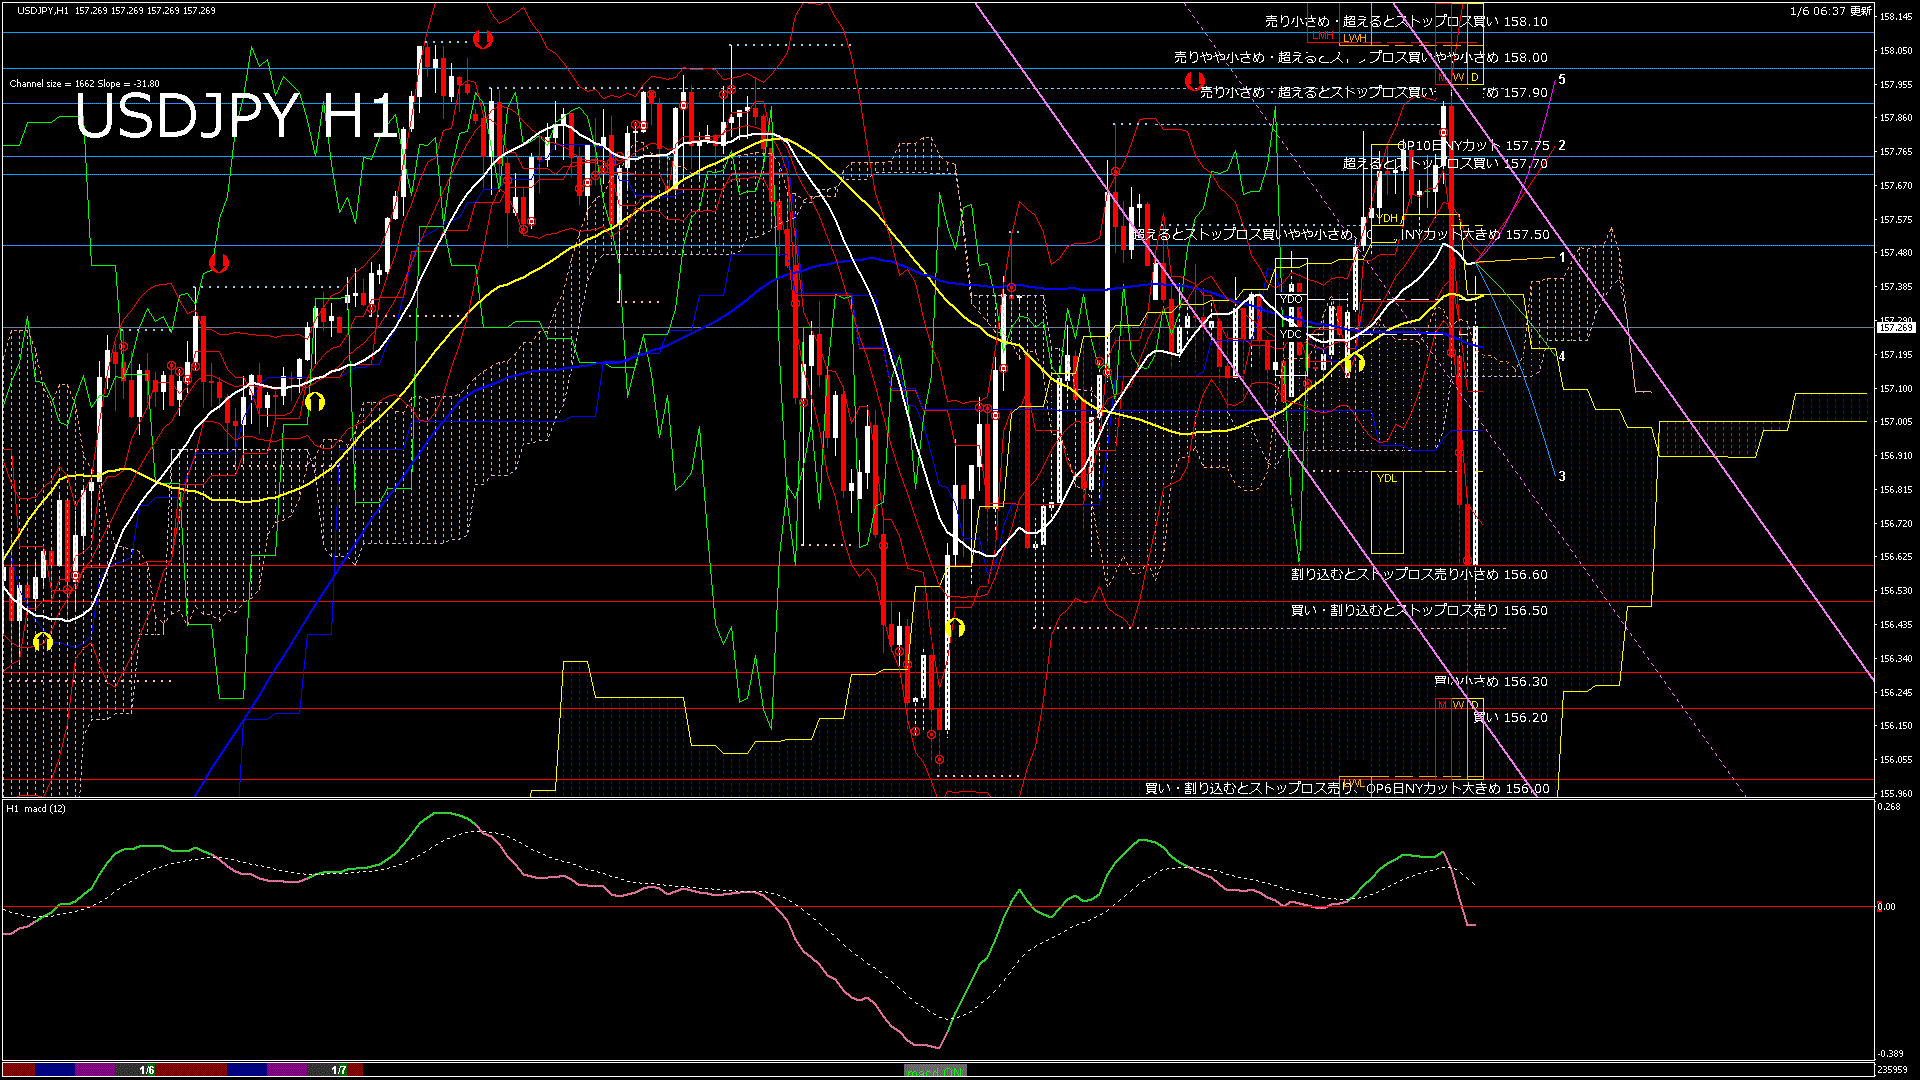Click the 235959 value at bottom right
The image size is (1920, 1080).
(1893, 1070)
